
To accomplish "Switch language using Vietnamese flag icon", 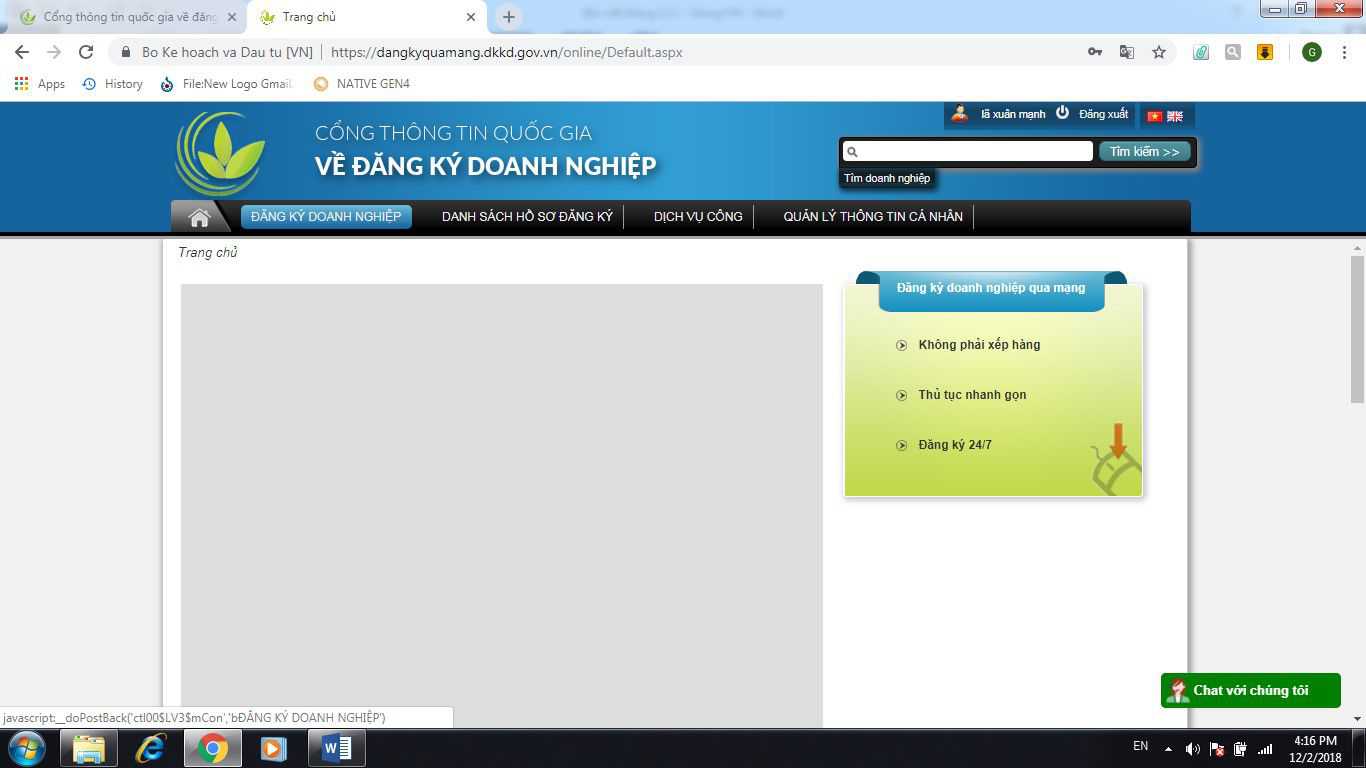I will [1154, 116].
